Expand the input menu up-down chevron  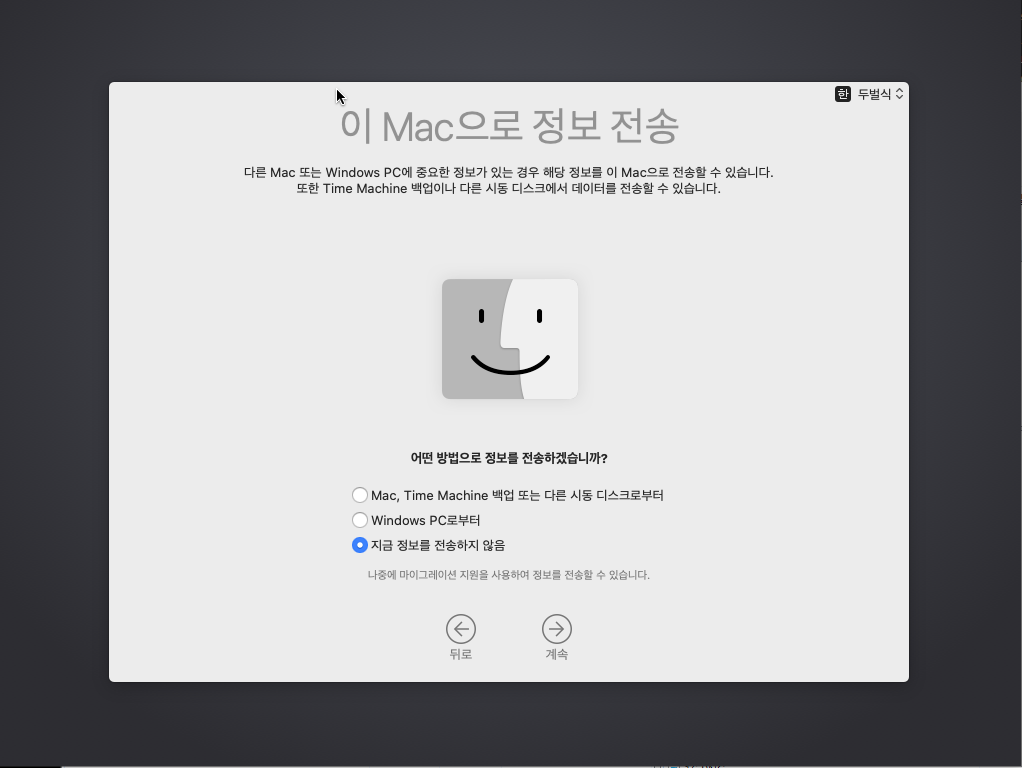(x=899, y=94)
